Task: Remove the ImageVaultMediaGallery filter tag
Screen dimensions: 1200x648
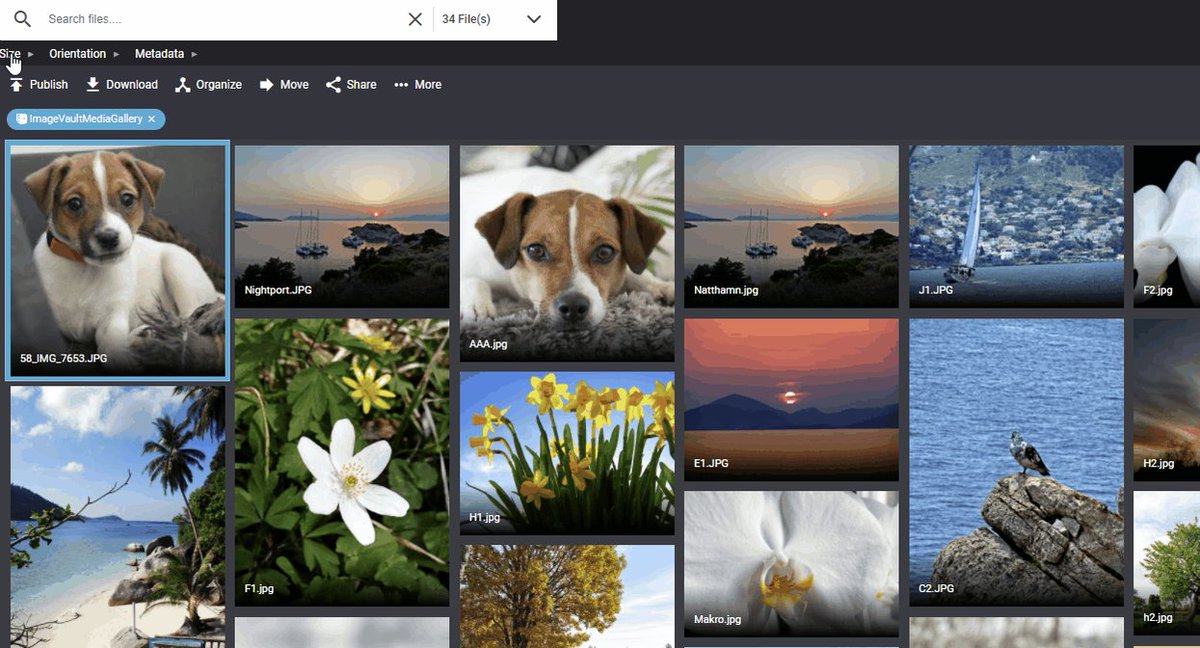Action: [x=151, y=119]
